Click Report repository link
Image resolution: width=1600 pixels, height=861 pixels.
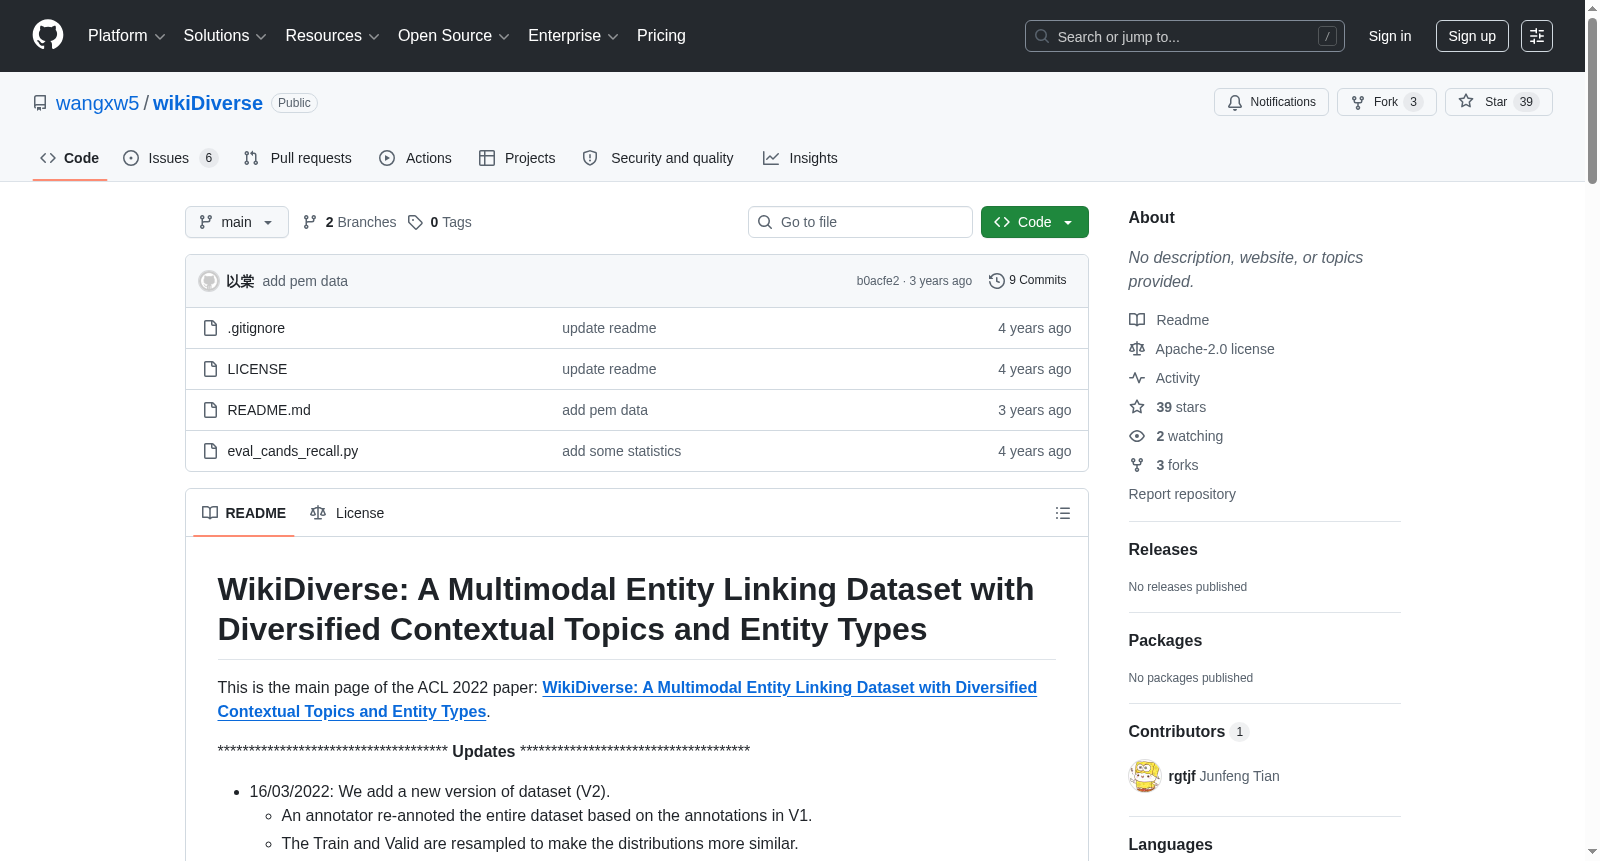[x=1182, y=494]
